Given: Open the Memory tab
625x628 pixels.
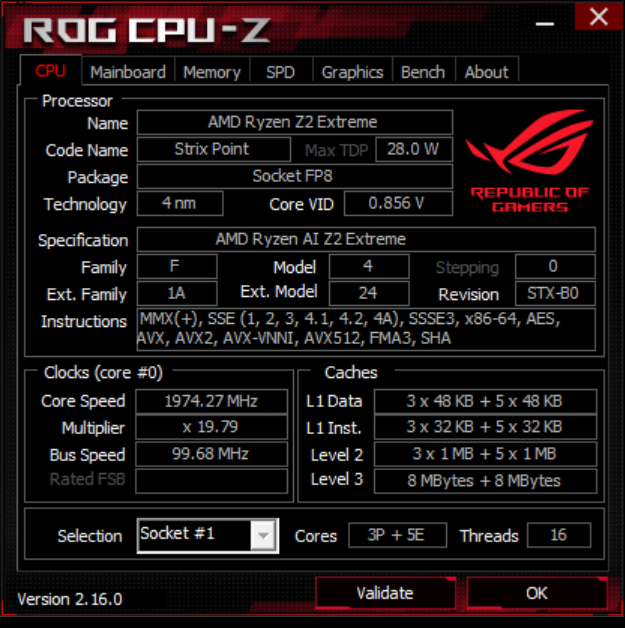Looking at the screenshot, I should point(212,72).
